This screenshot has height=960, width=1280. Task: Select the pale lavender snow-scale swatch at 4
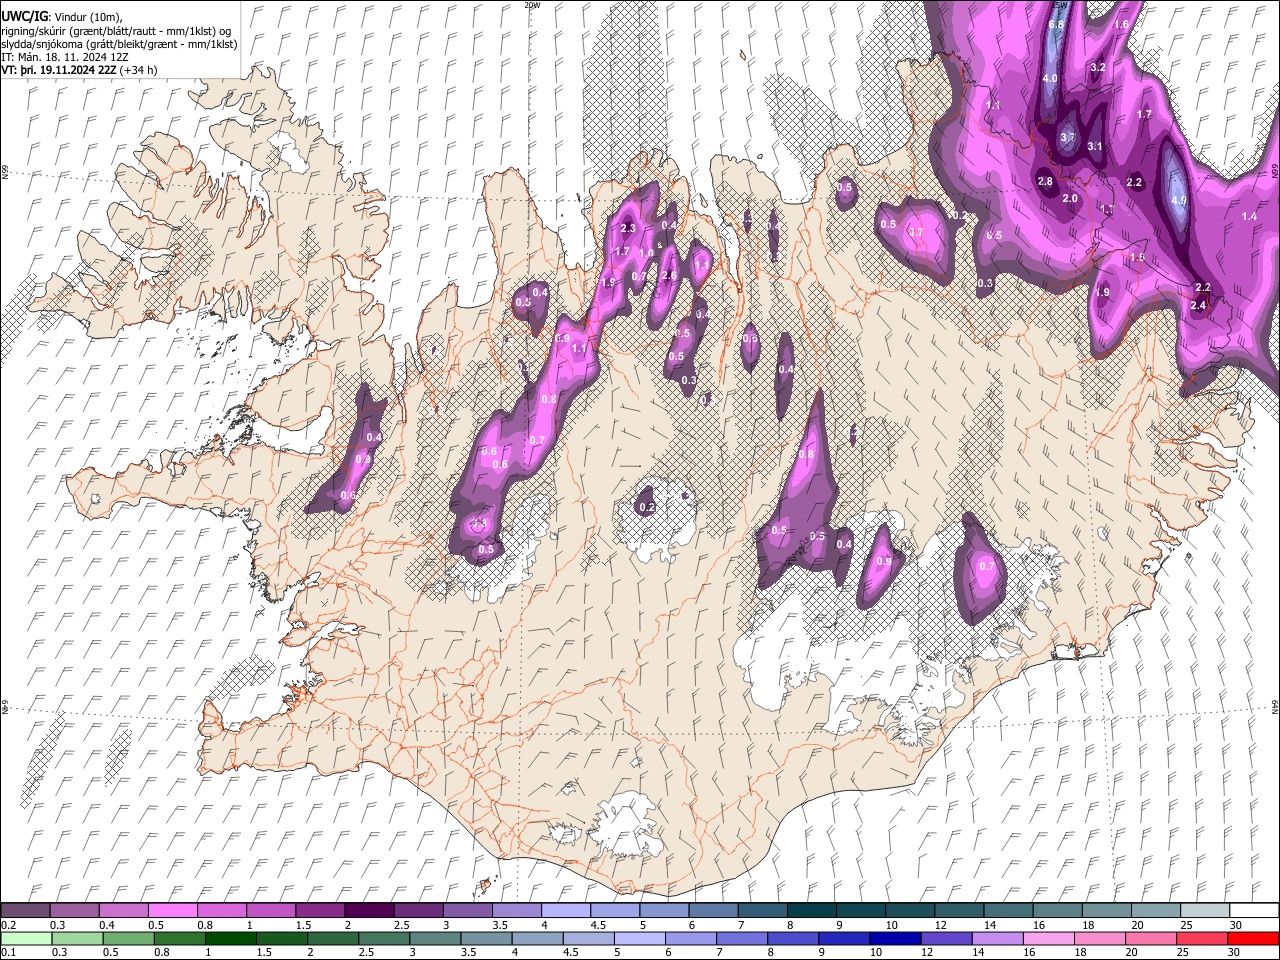coord(564,911)
